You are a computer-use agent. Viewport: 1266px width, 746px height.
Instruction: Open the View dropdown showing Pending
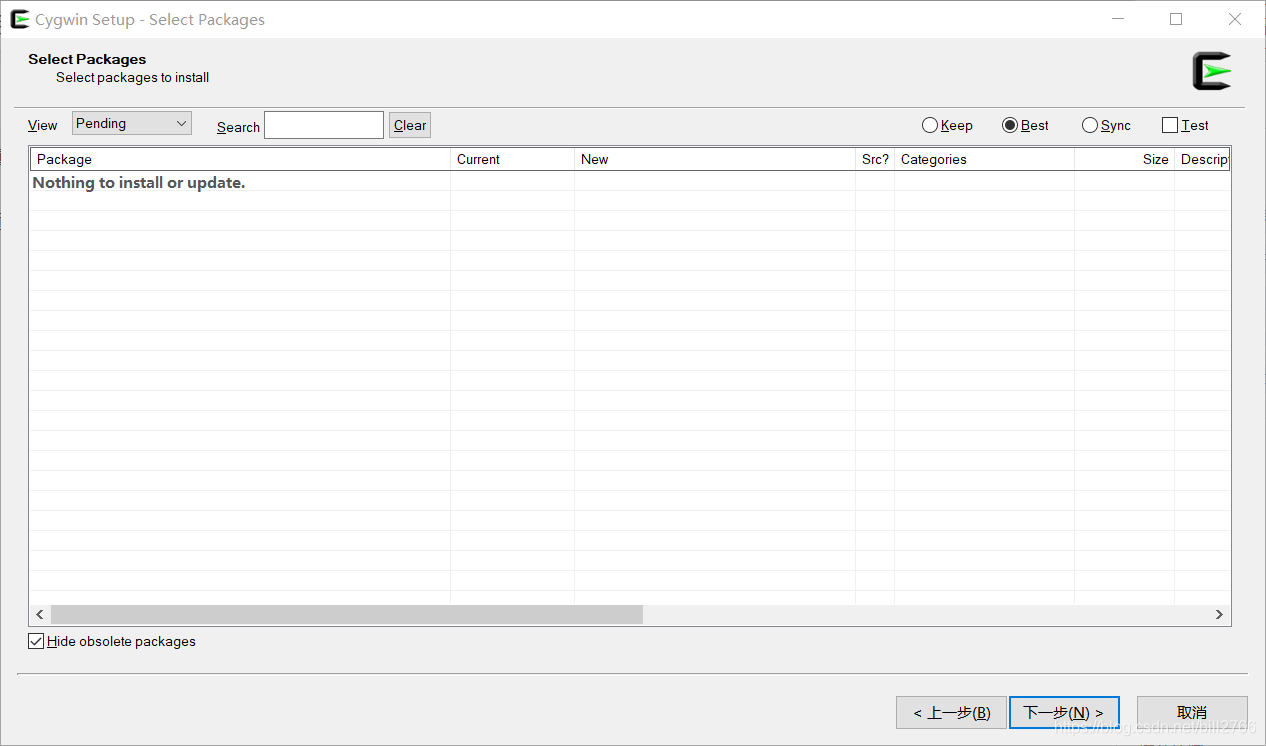coord(131,122)
